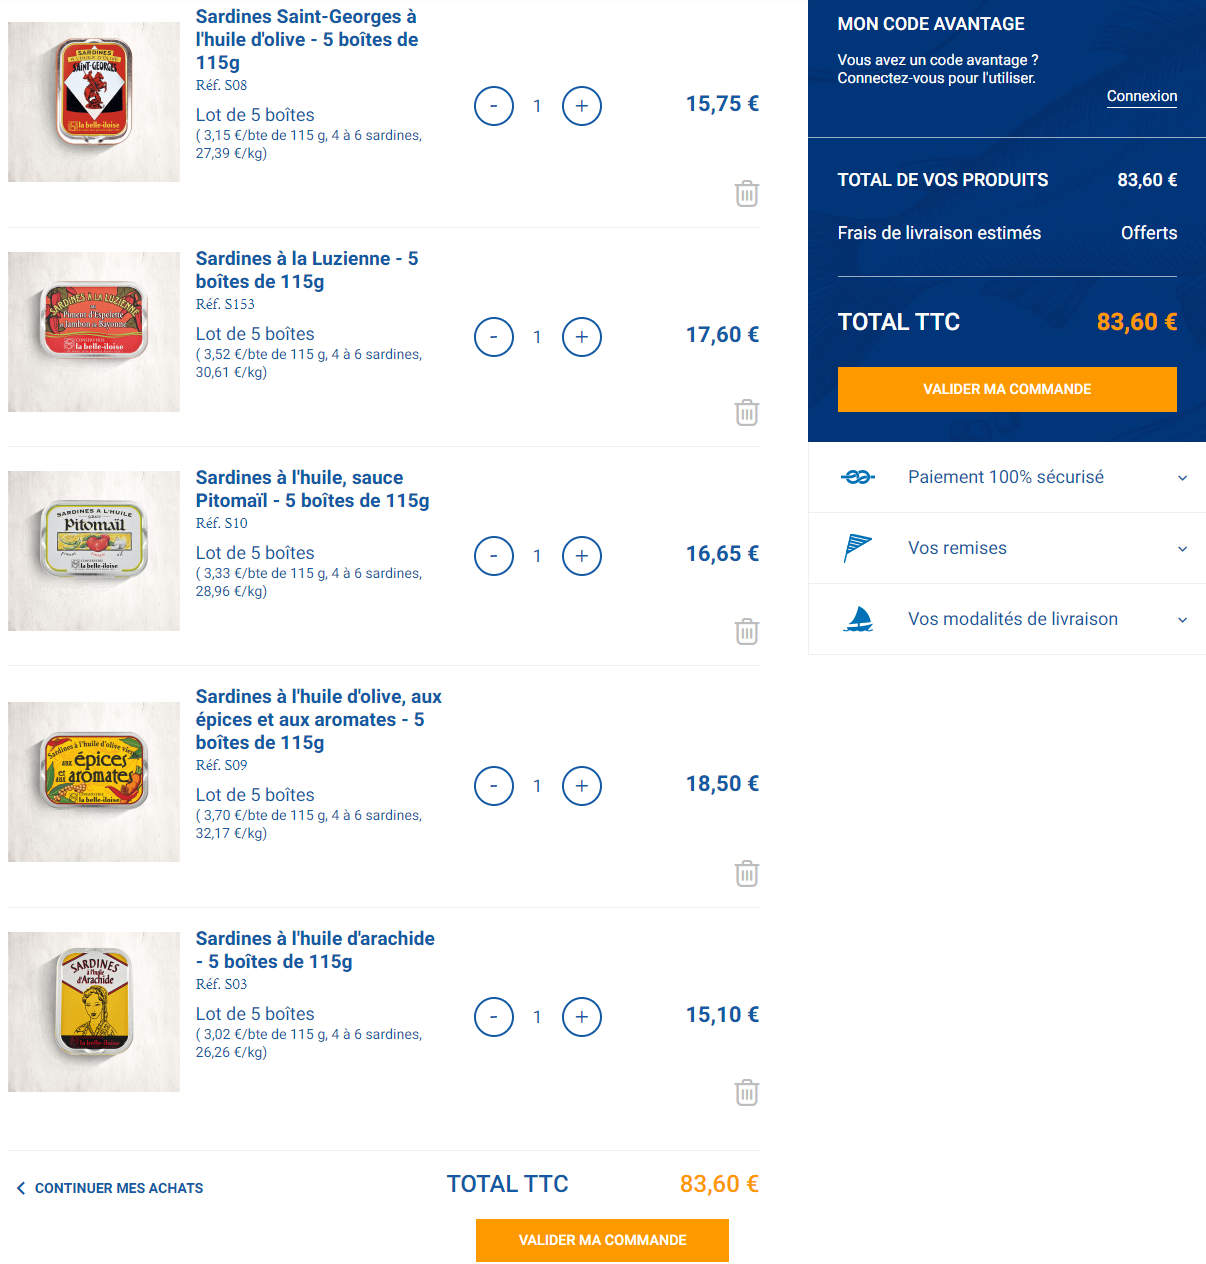Decrease quantity of Sardines à la Luzienne
The width and height of the screenshot is (1206, 1264).
tap(494, 337)
